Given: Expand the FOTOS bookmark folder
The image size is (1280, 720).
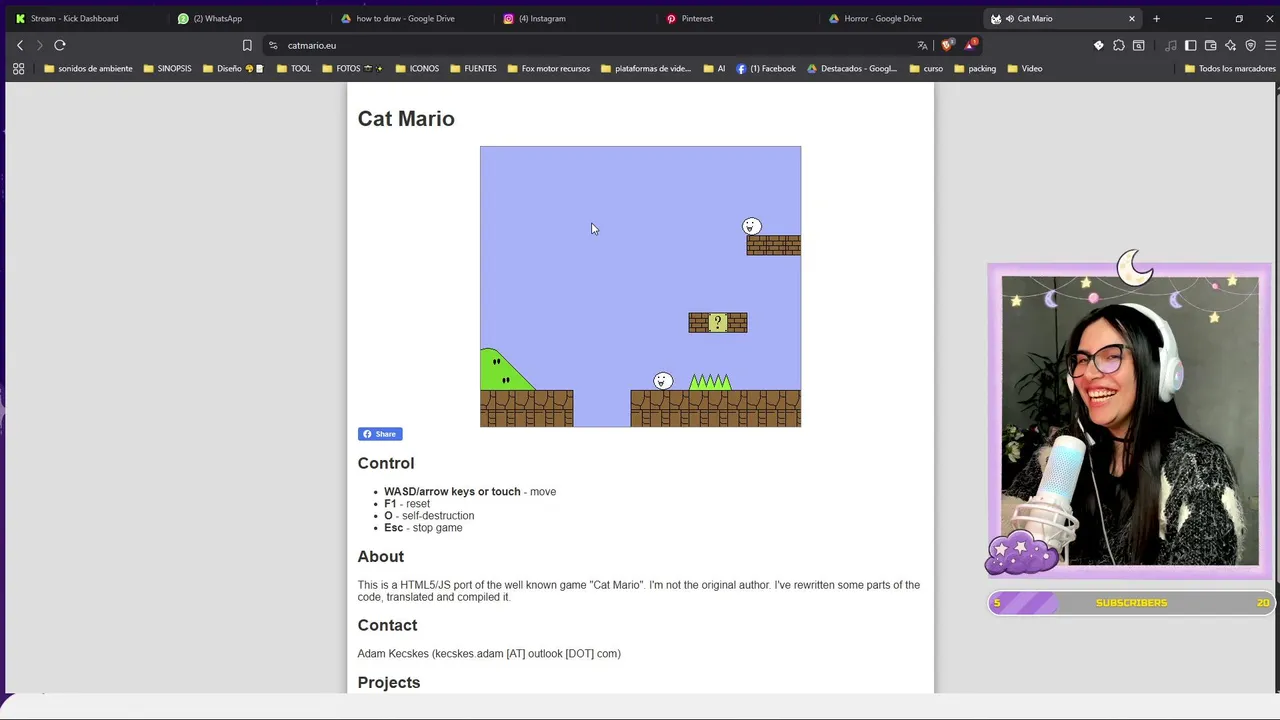Looking at the screenshot, I should point(352,69).
